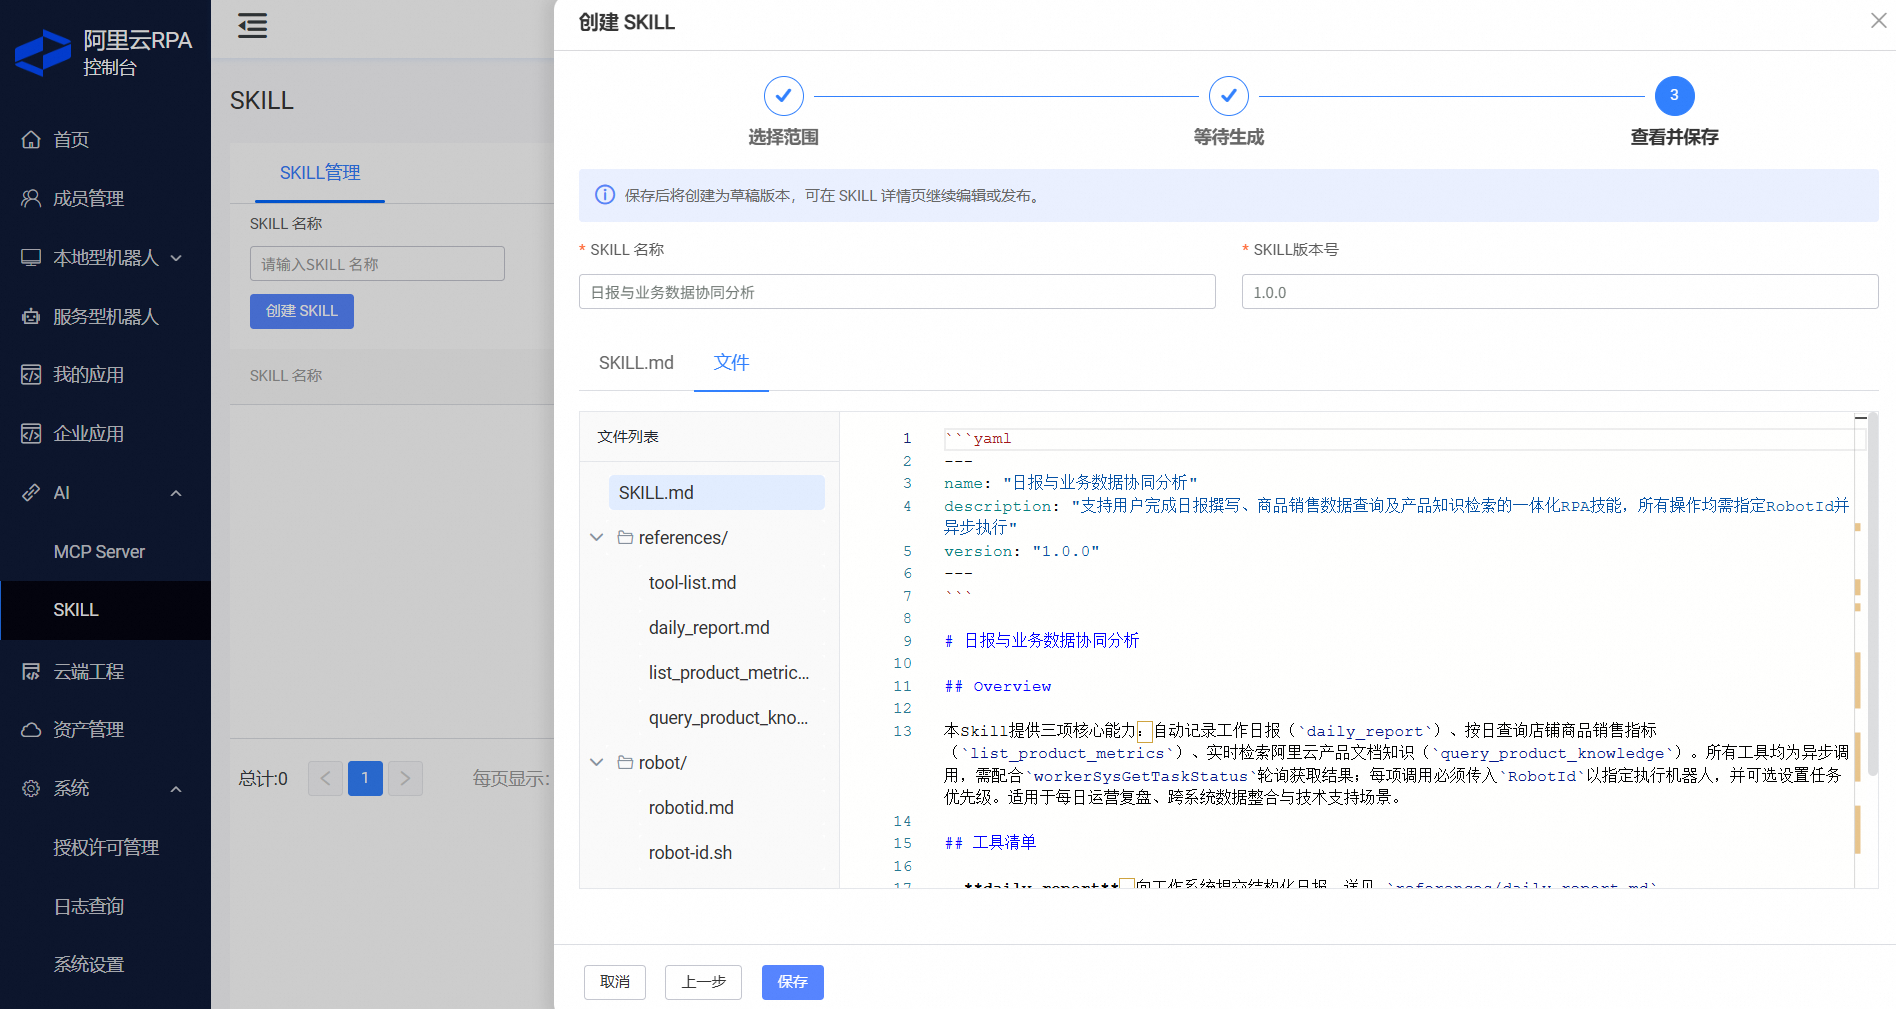Click the 服务型机器人 robot icon

pos(31,317)
